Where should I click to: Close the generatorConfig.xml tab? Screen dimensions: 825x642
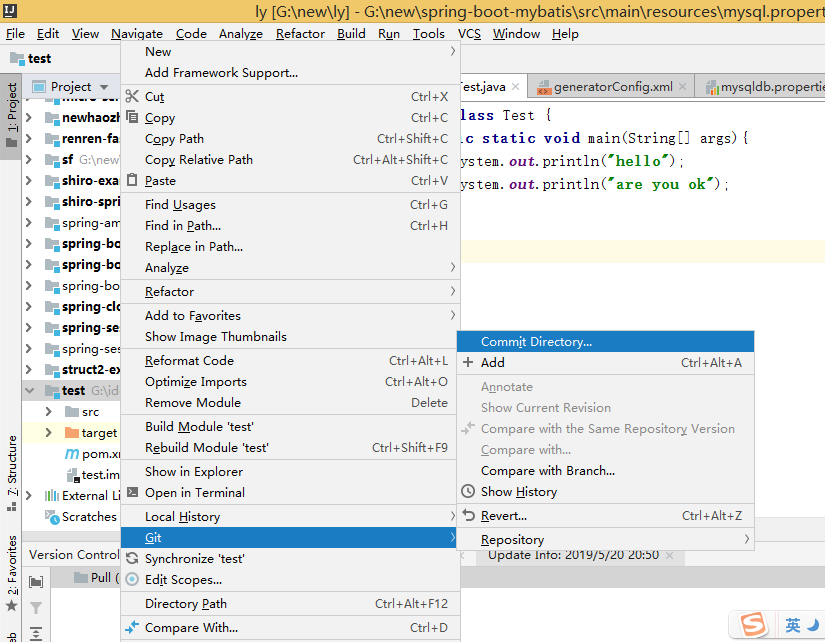point(682,87)
